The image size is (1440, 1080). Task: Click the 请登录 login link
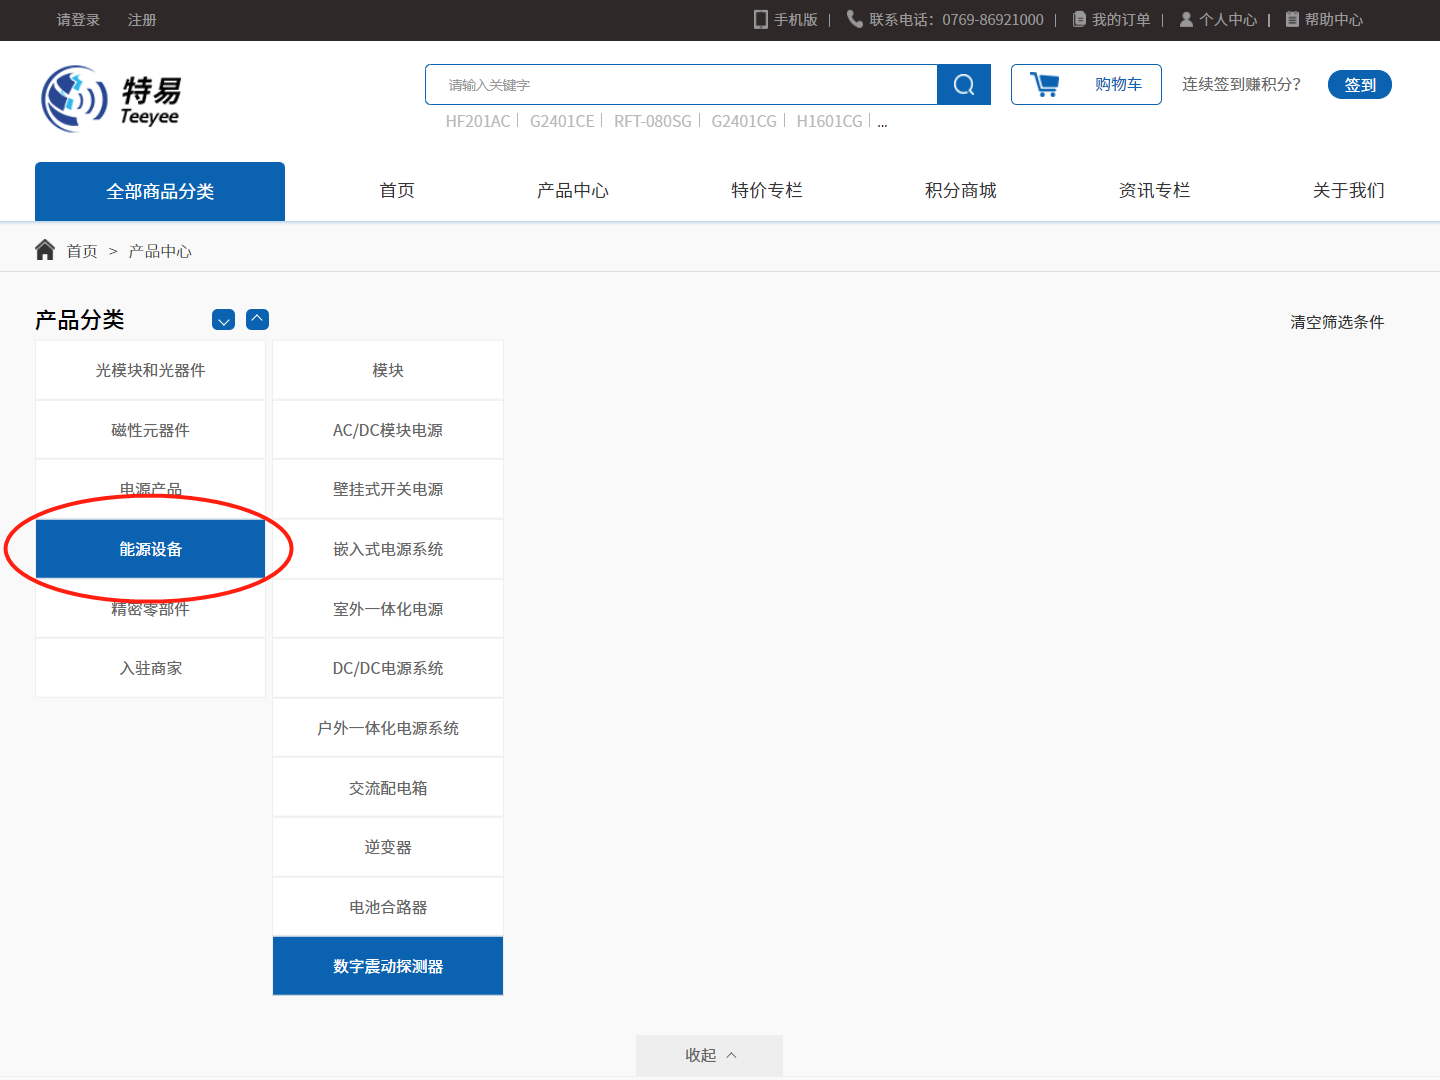point(78,20)
